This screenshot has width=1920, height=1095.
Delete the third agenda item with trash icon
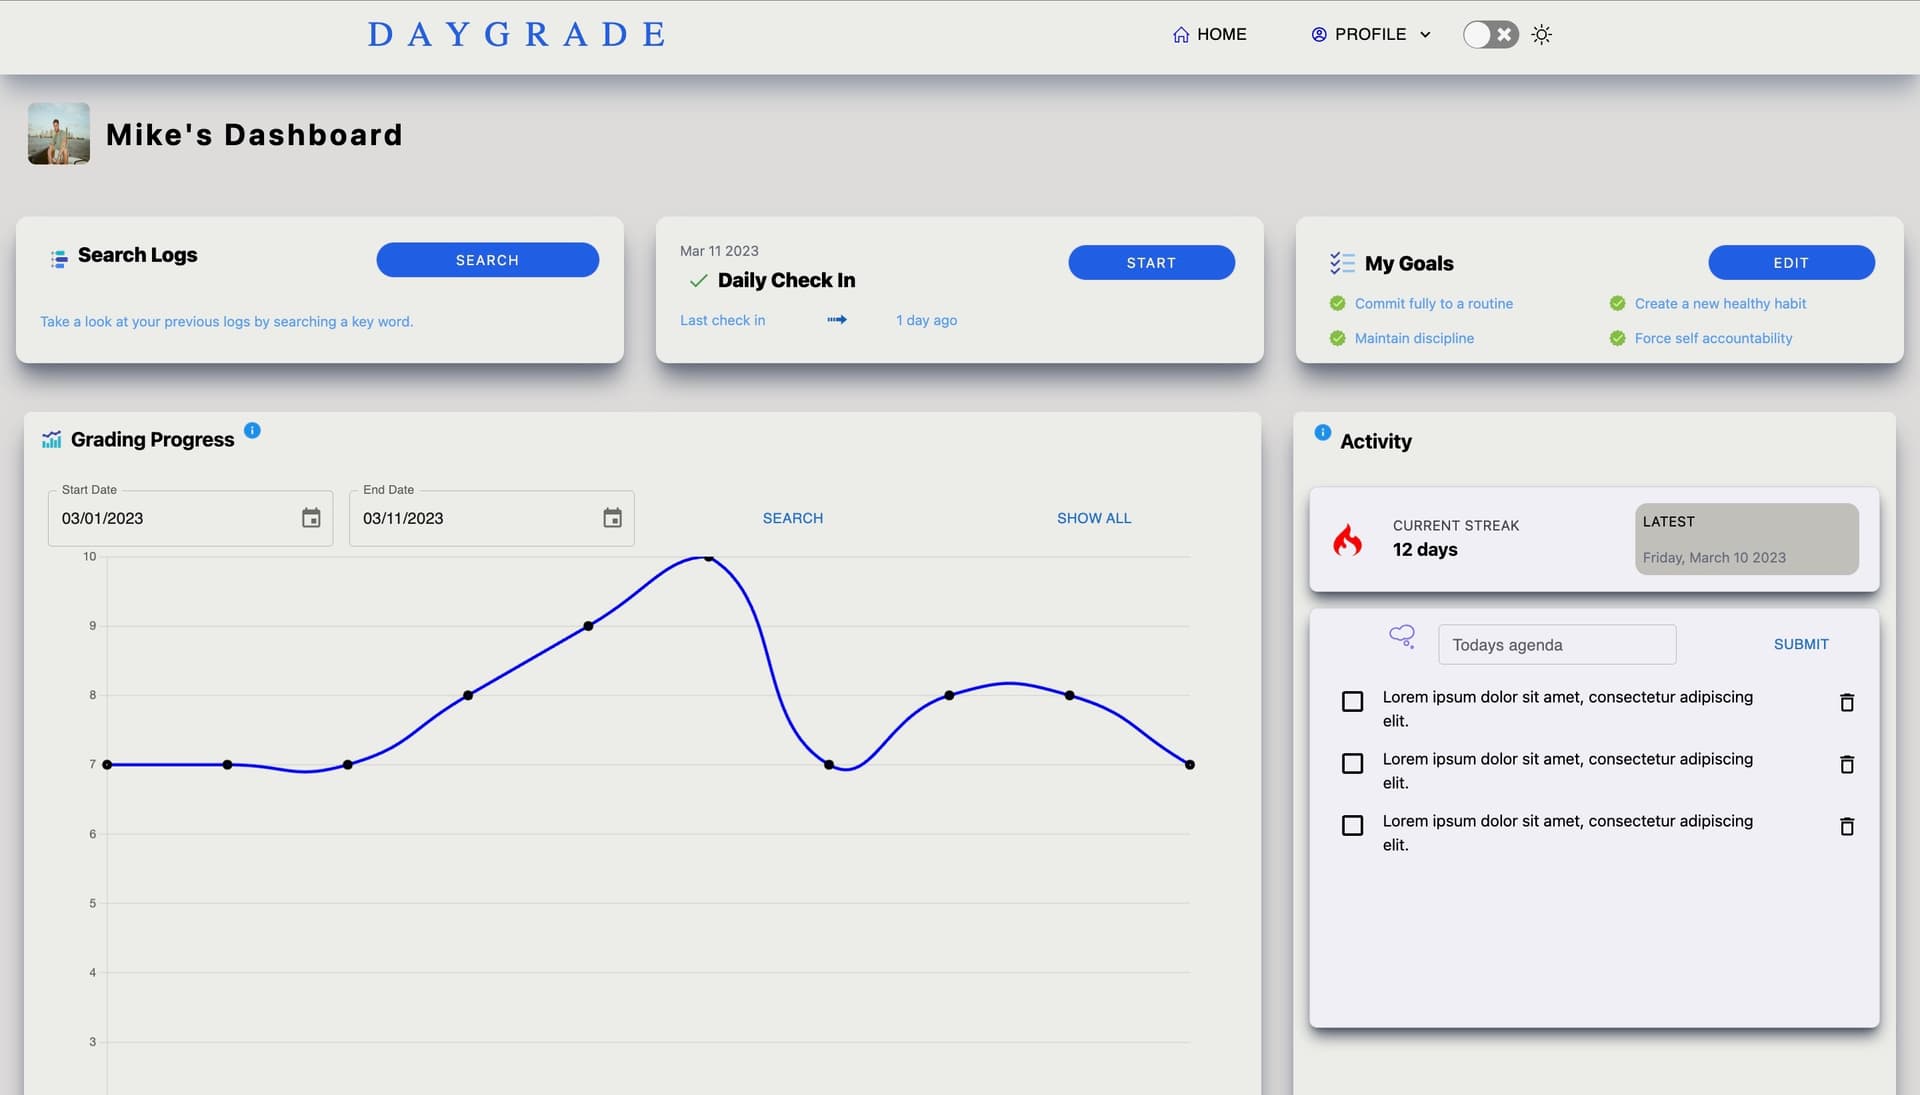coord(1846,827)
